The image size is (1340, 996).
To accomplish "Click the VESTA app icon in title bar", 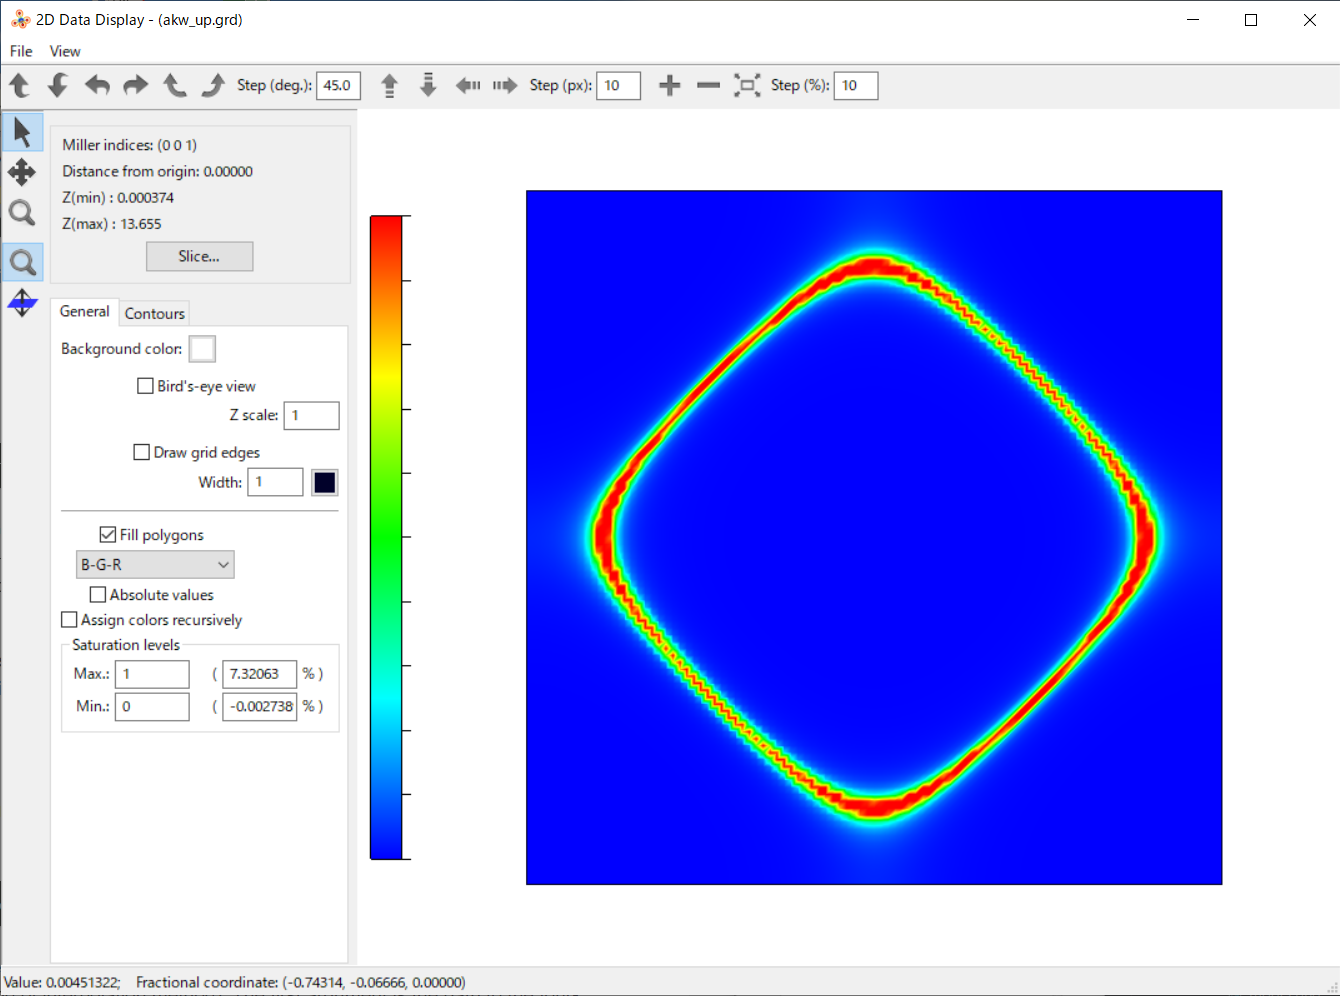I will 20,19.
